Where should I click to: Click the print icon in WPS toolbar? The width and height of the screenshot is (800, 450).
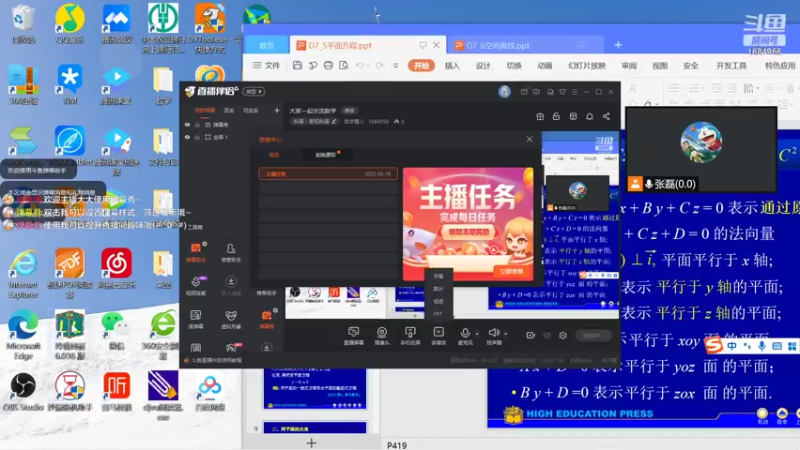click(x=328, y=65)
